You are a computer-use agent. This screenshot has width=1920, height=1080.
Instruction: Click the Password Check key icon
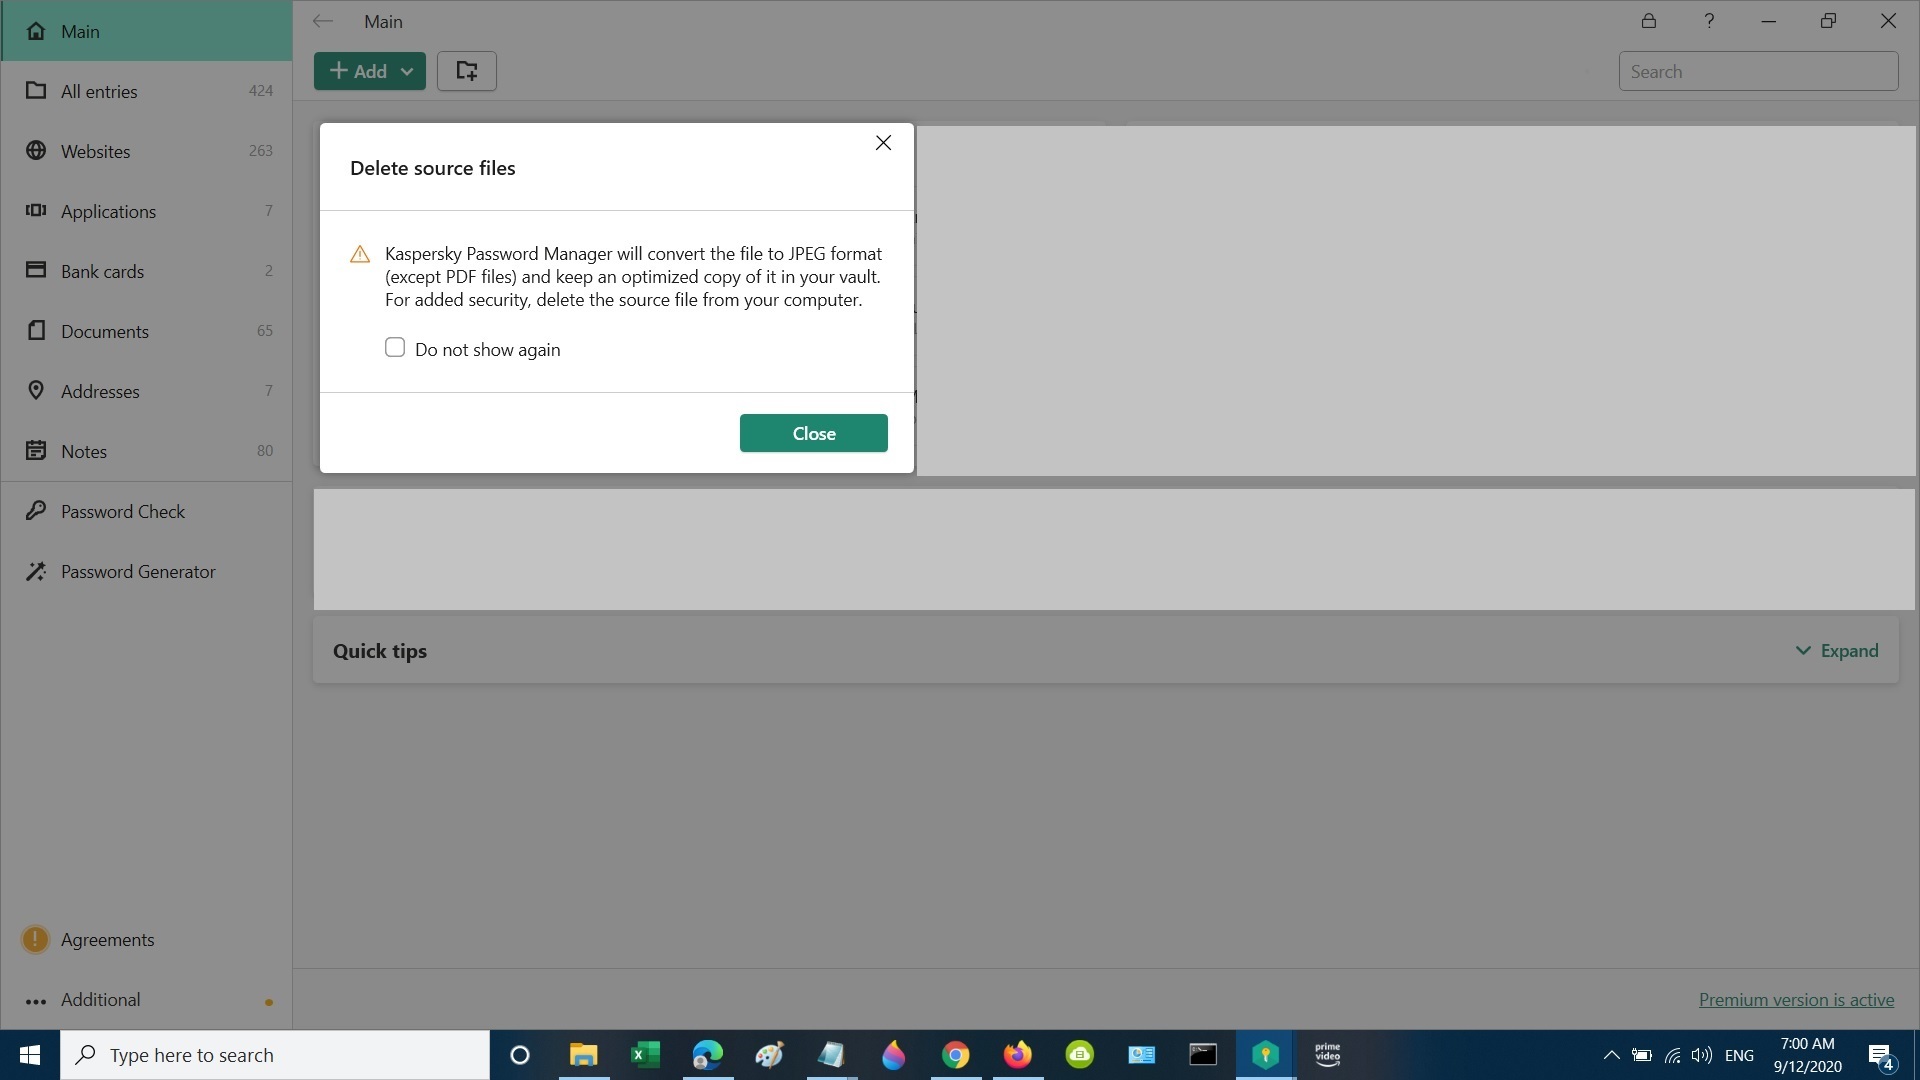tap(36, 510)
